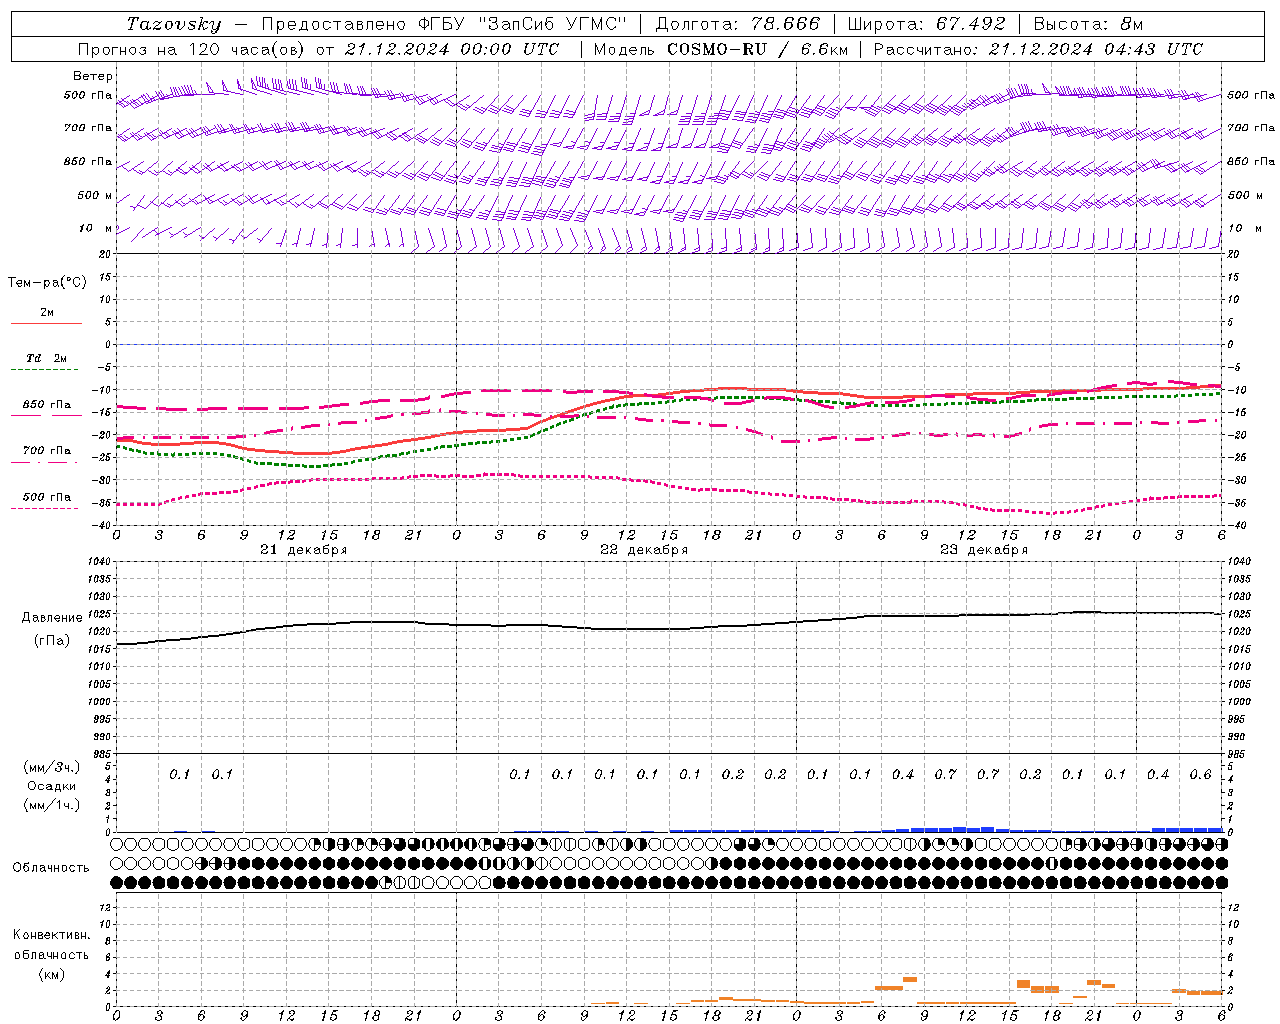This screenshot has width=1280, height=1024.
Task: Click the Ветер panel label
Action: pos(93,76)
